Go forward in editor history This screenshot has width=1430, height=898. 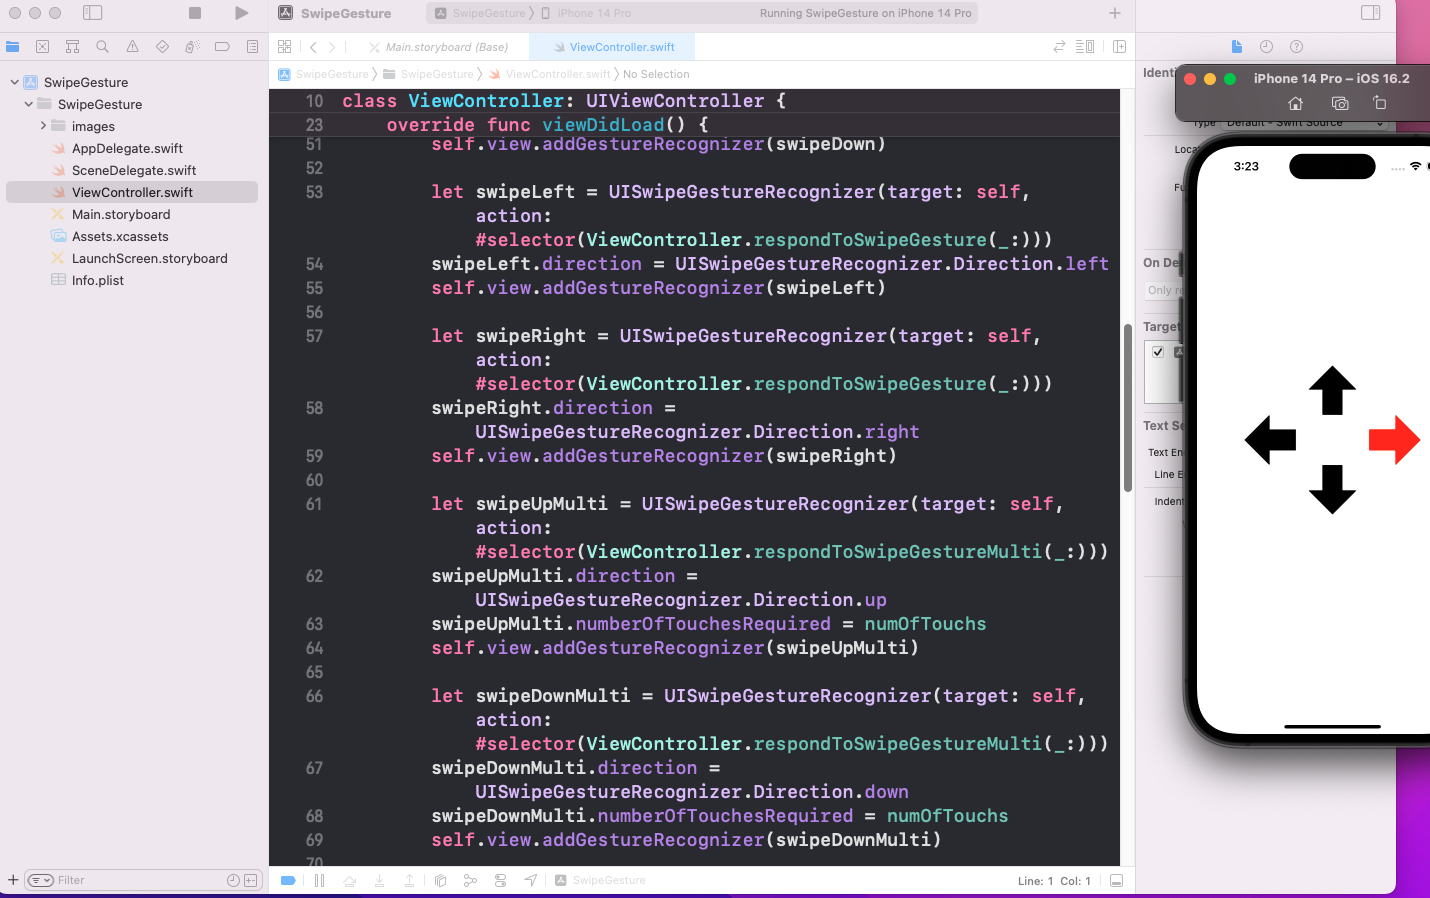pos(332,47)
